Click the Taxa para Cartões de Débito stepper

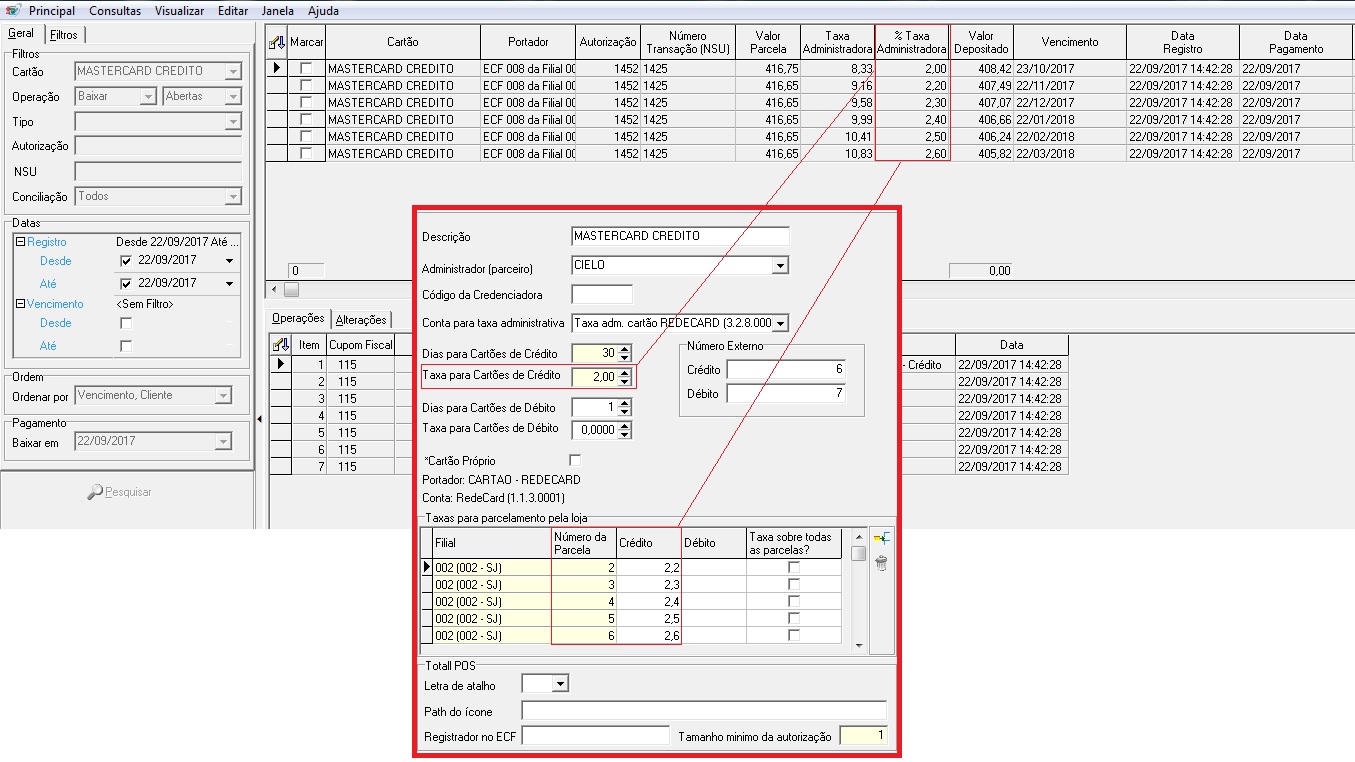coord(625,430)
